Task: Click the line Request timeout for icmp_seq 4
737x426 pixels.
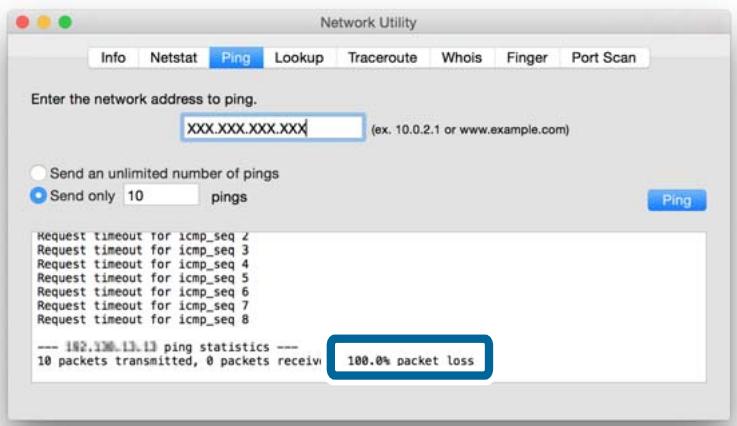Action: pyautogui.click(x=143, y=264)
